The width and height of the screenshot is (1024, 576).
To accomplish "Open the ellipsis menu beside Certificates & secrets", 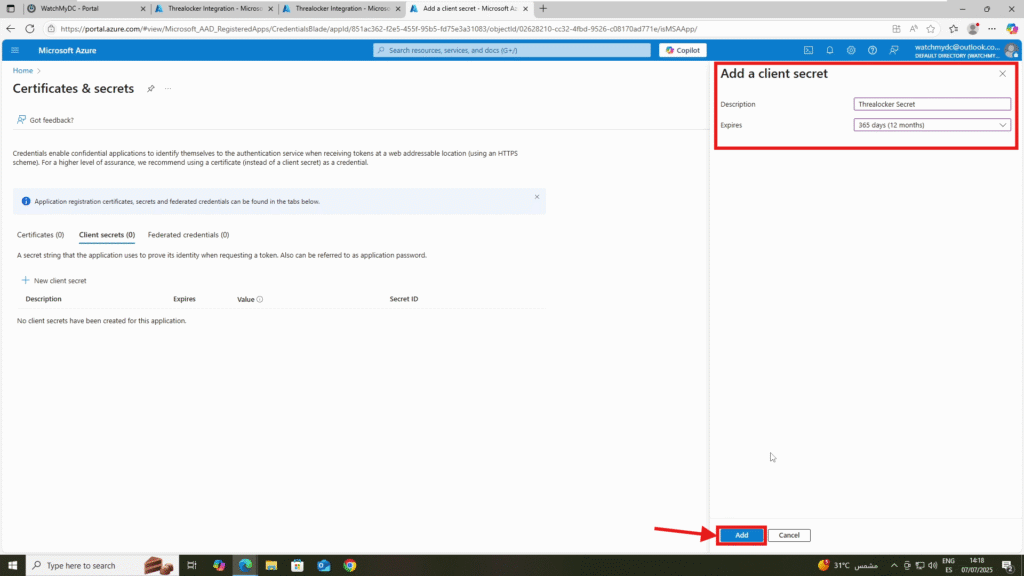I will point(168,89).
